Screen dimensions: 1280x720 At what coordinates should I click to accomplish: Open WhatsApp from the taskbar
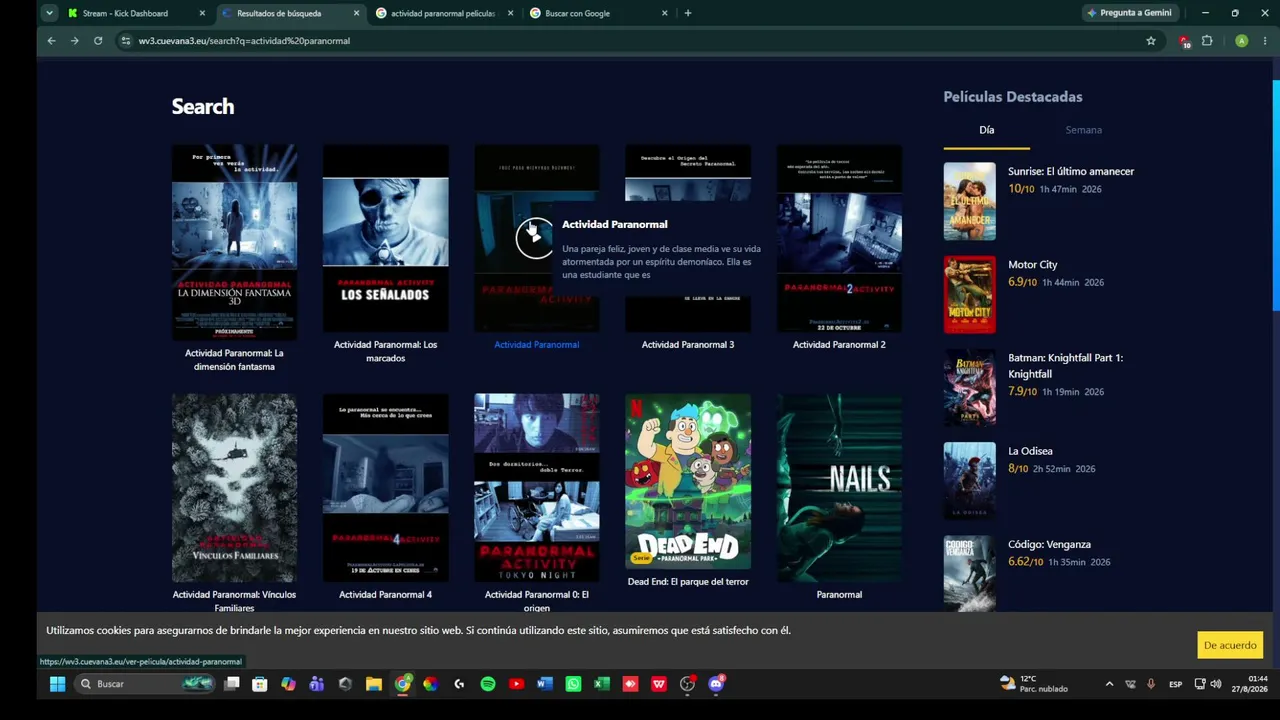coord(573,684)
